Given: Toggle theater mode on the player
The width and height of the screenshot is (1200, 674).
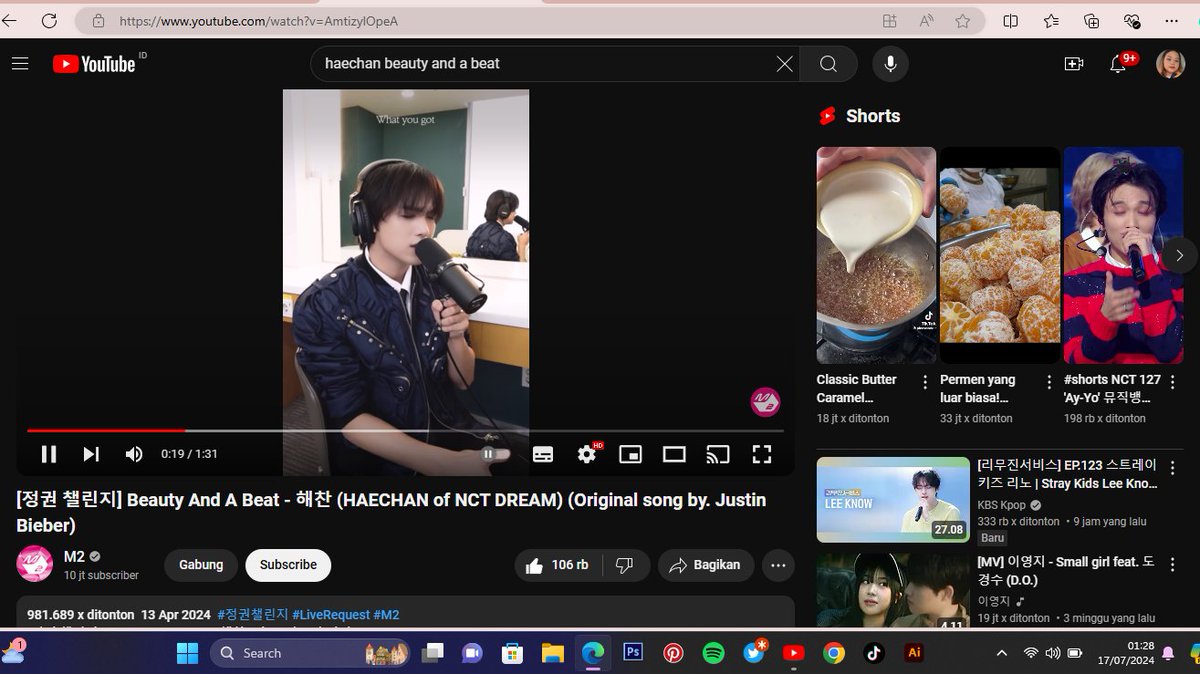Looking at the screenshot, I should (674, 454).
